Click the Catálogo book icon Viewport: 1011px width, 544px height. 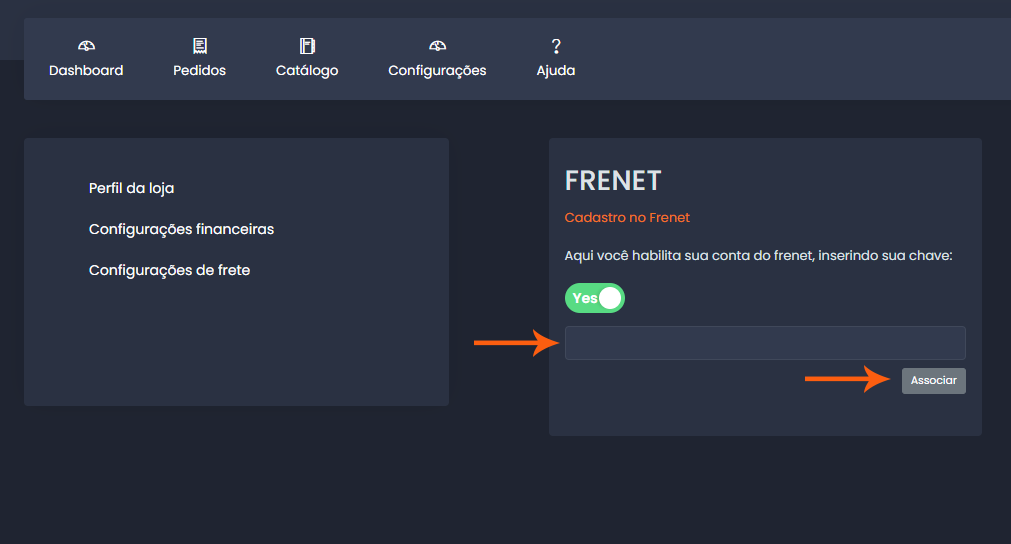pos(307,46)
